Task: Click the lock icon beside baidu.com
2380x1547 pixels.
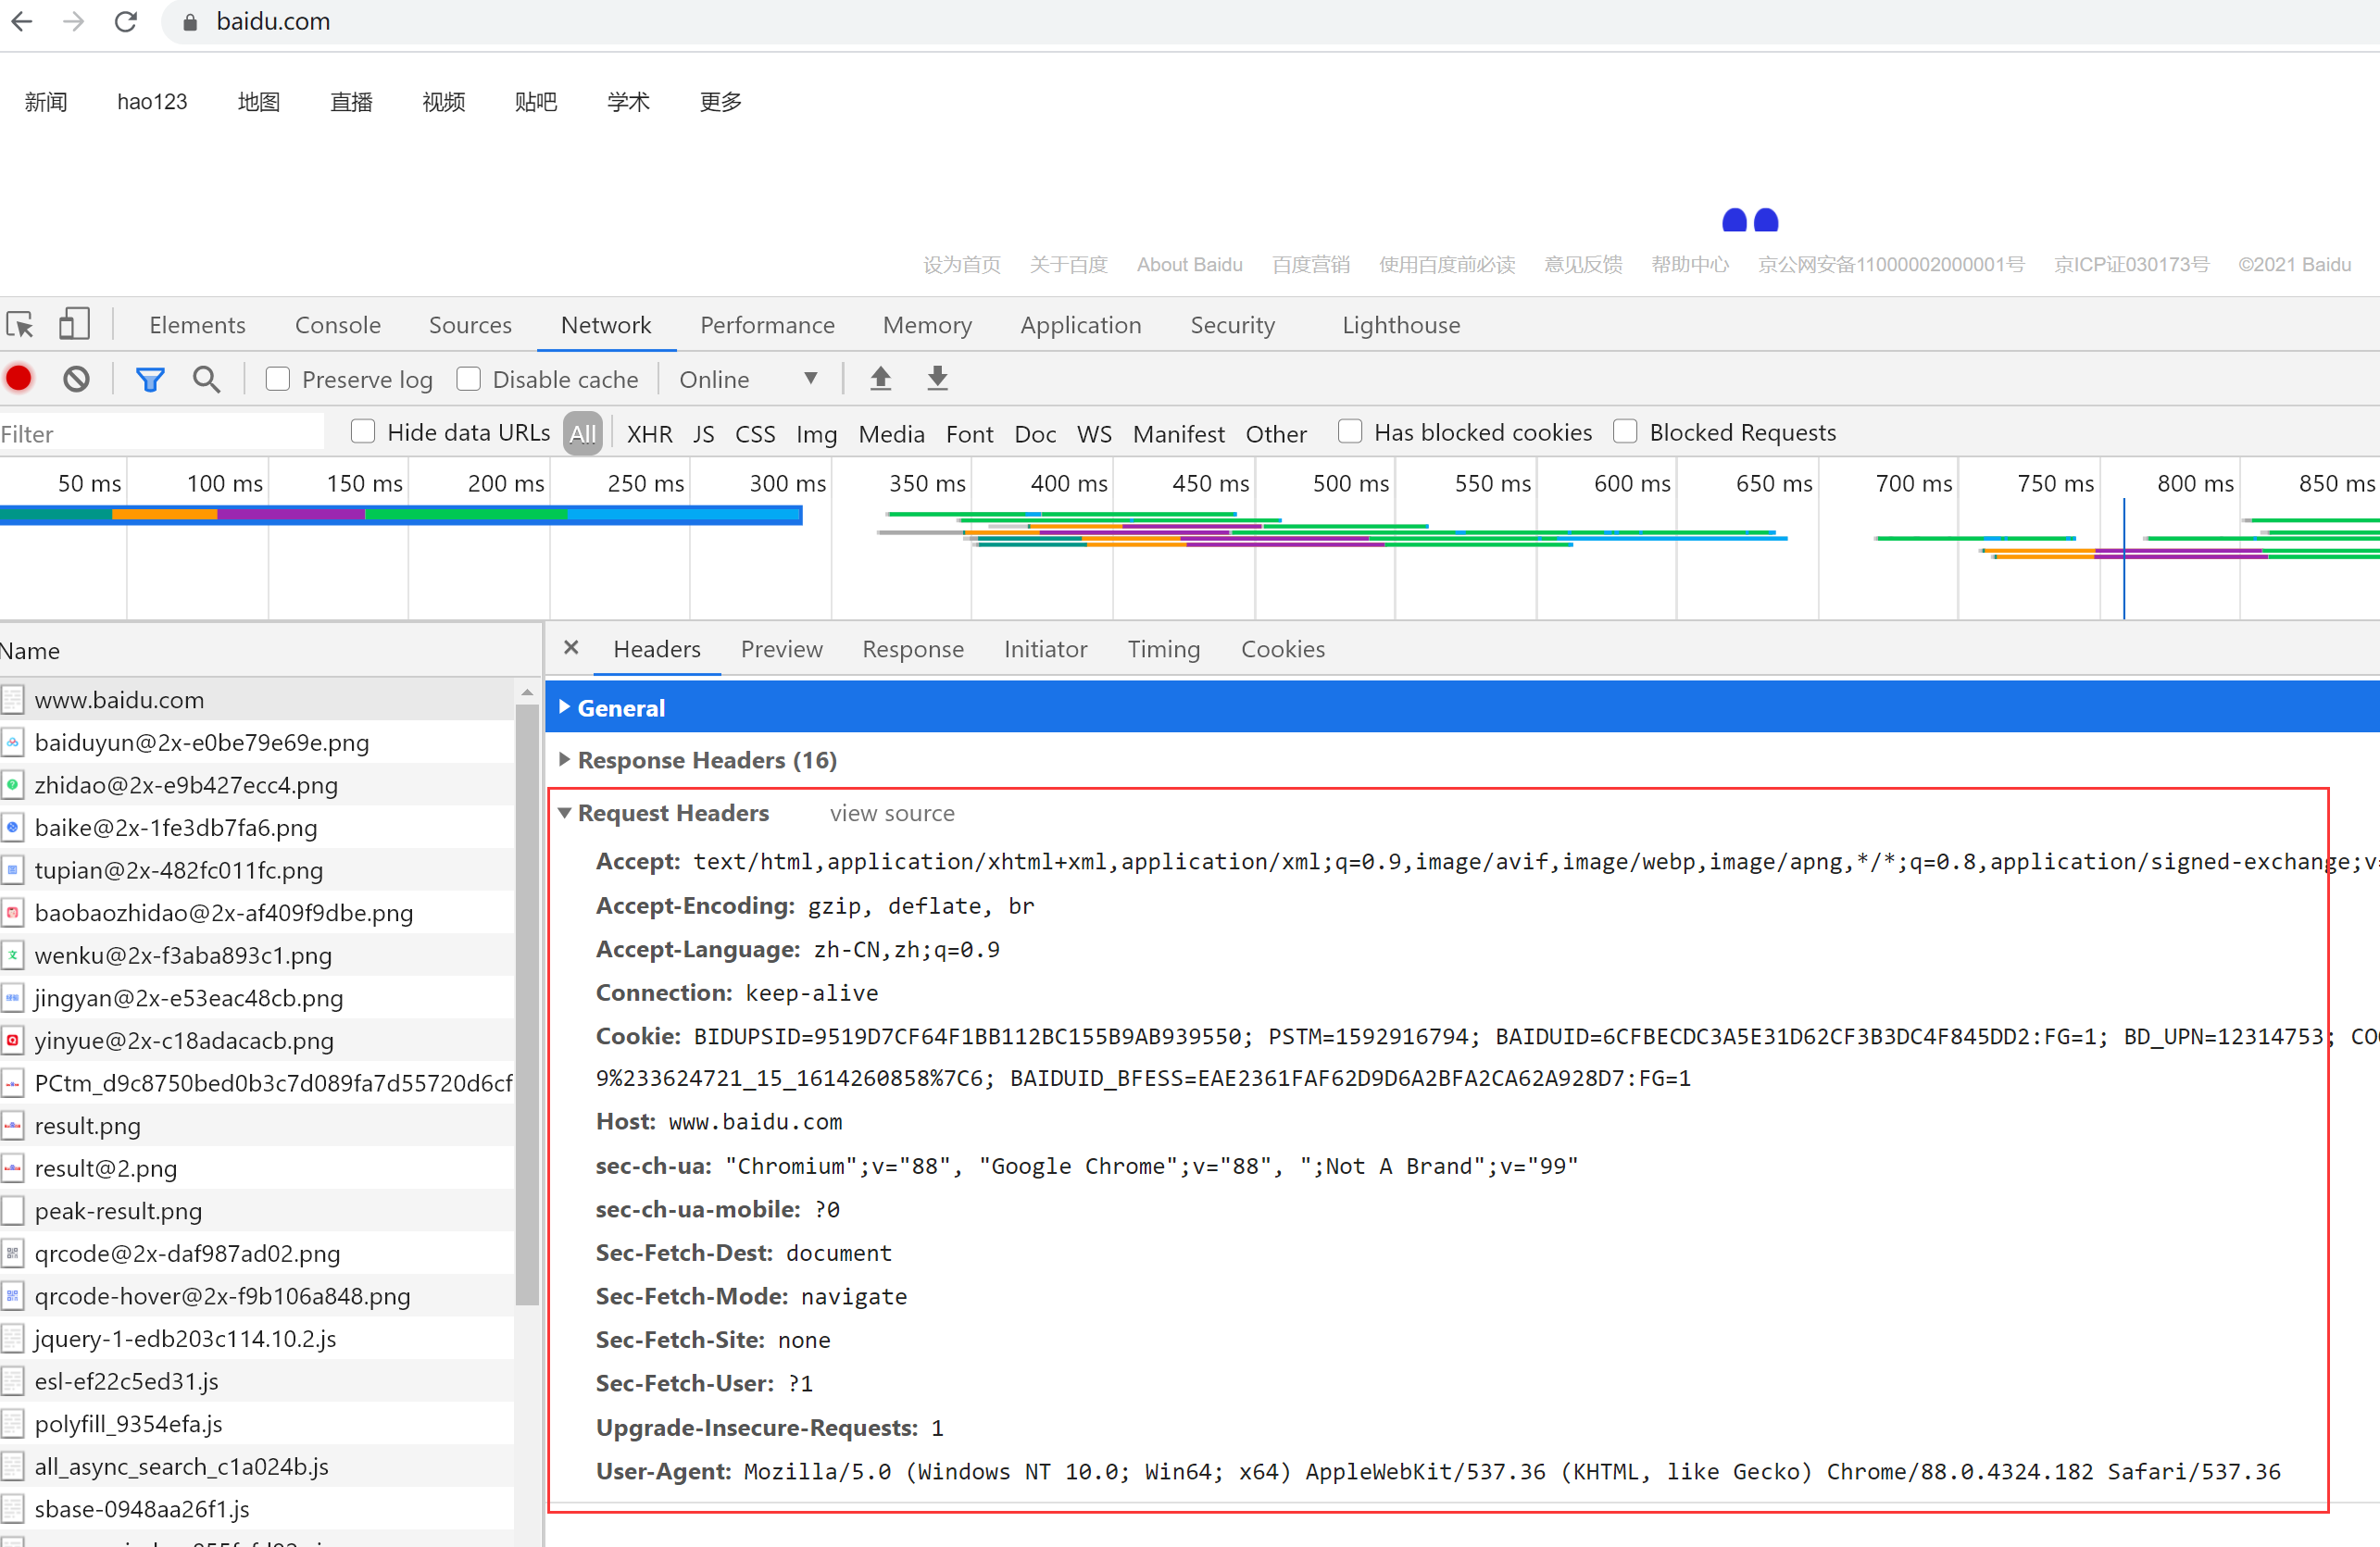Action: click(190, 22)
